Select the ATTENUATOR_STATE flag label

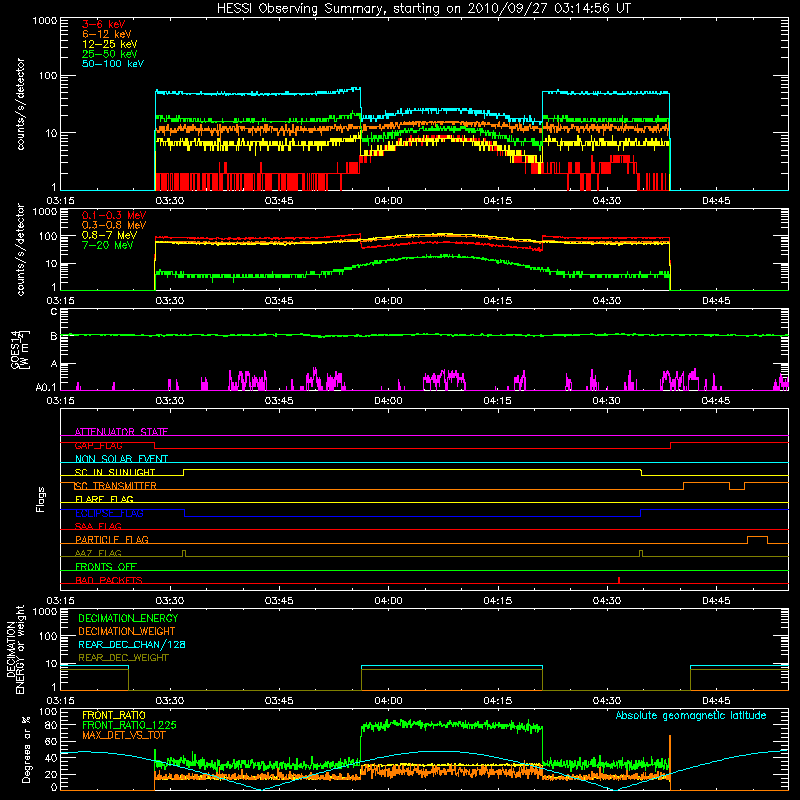121,432
